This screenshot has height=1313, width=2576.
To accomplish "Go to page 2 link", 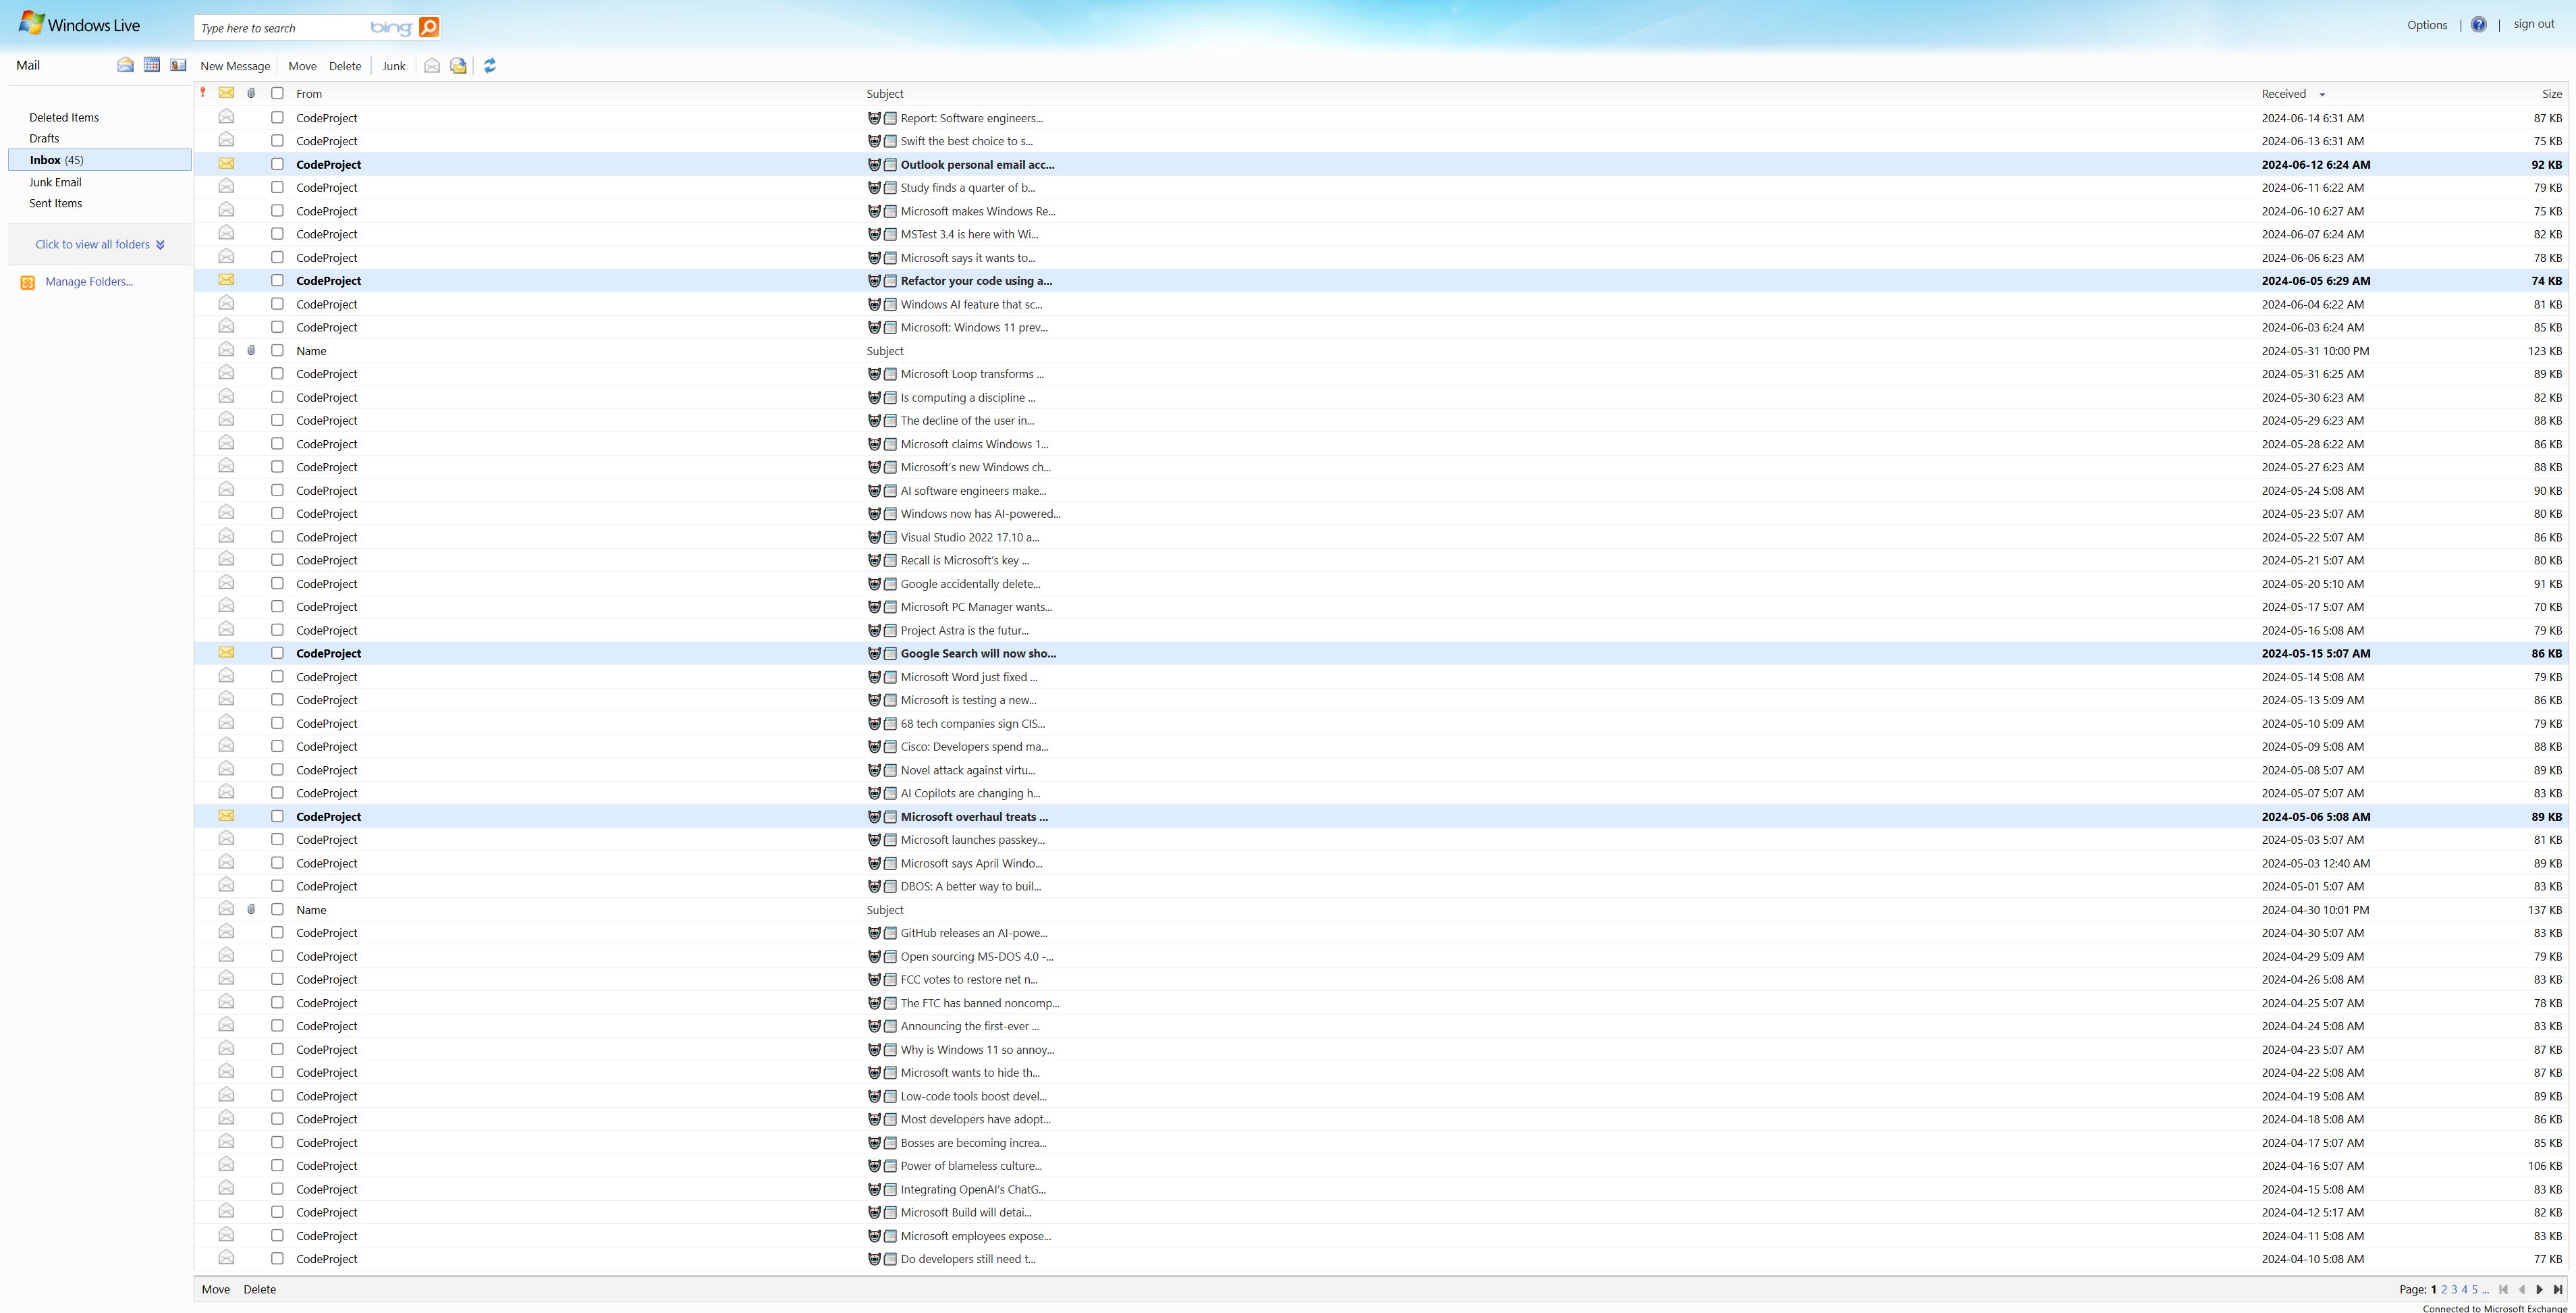I will [x=2444, y=1290].
